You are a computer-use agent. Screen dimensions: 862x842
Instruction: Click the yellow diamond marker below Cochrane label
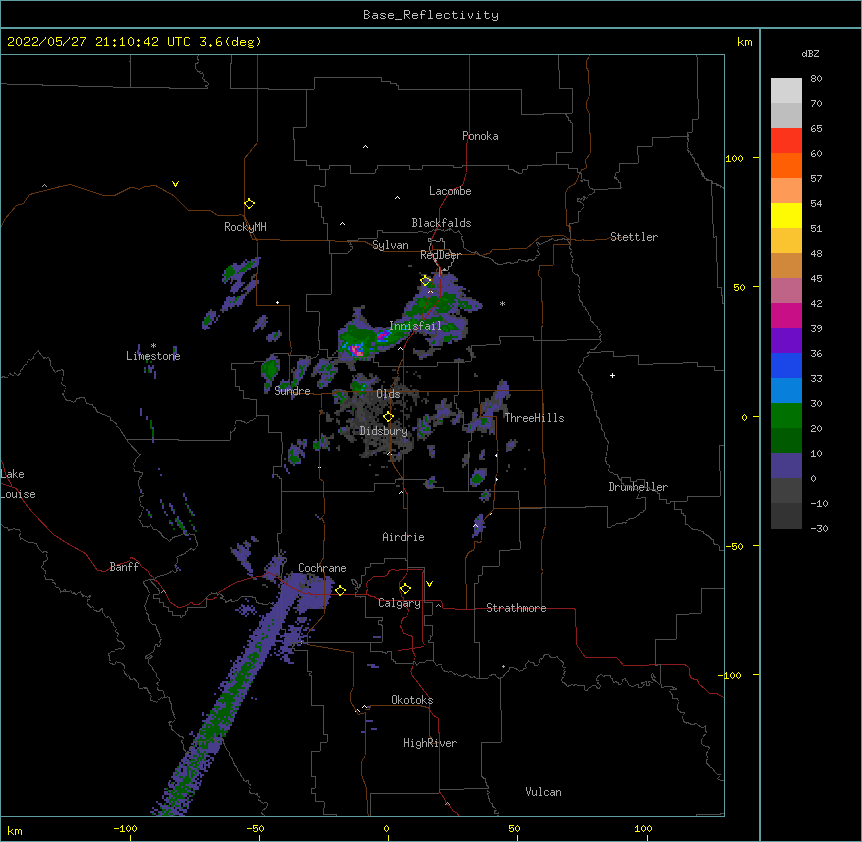(x=340, y=590)
